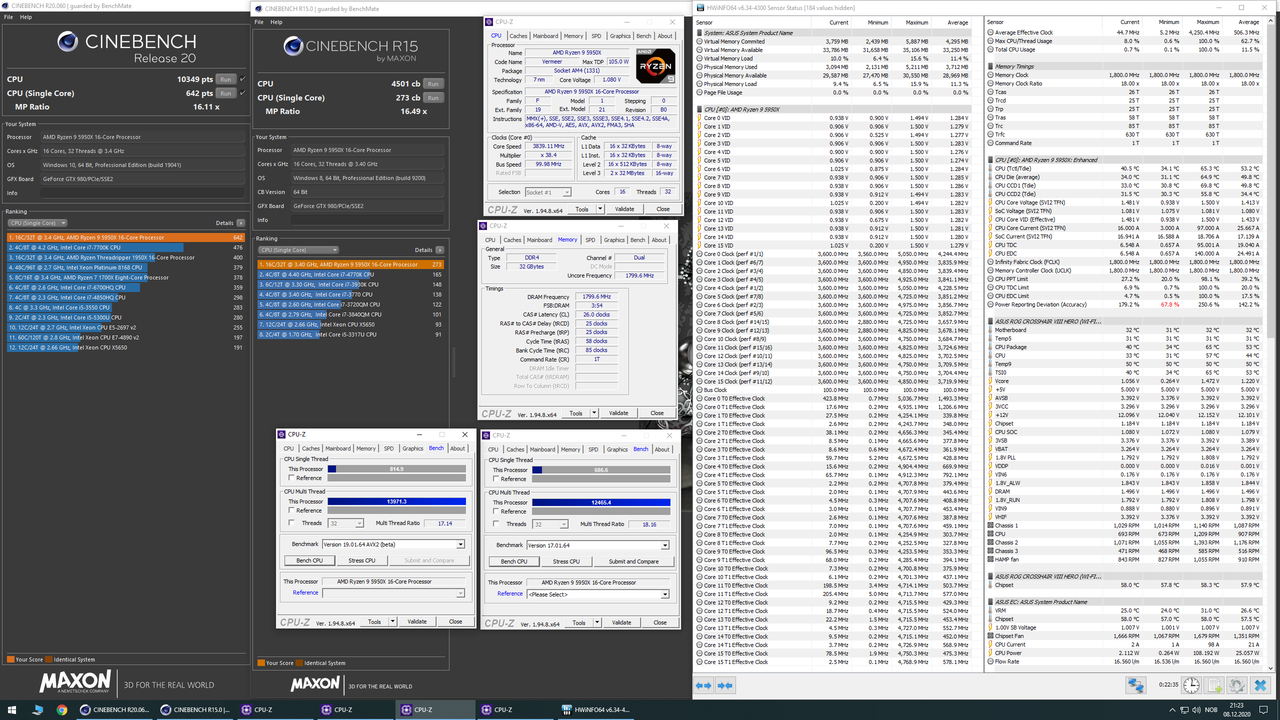Viewport: 1280px width, 720px height.
Task: Click the Your Score swatch in CINEBENCH R15
Action: click(261, 663)
